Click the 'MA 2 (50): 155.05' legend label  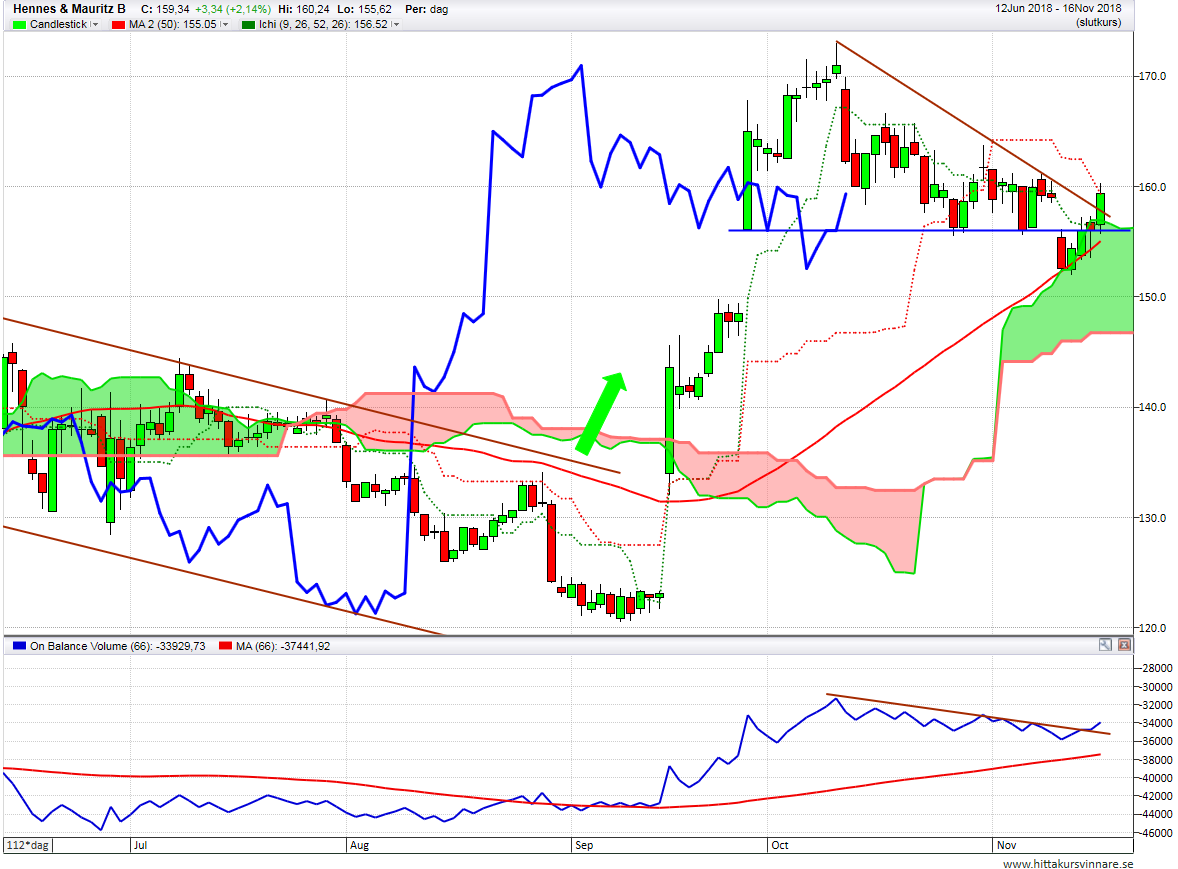[x=173, y=25]
